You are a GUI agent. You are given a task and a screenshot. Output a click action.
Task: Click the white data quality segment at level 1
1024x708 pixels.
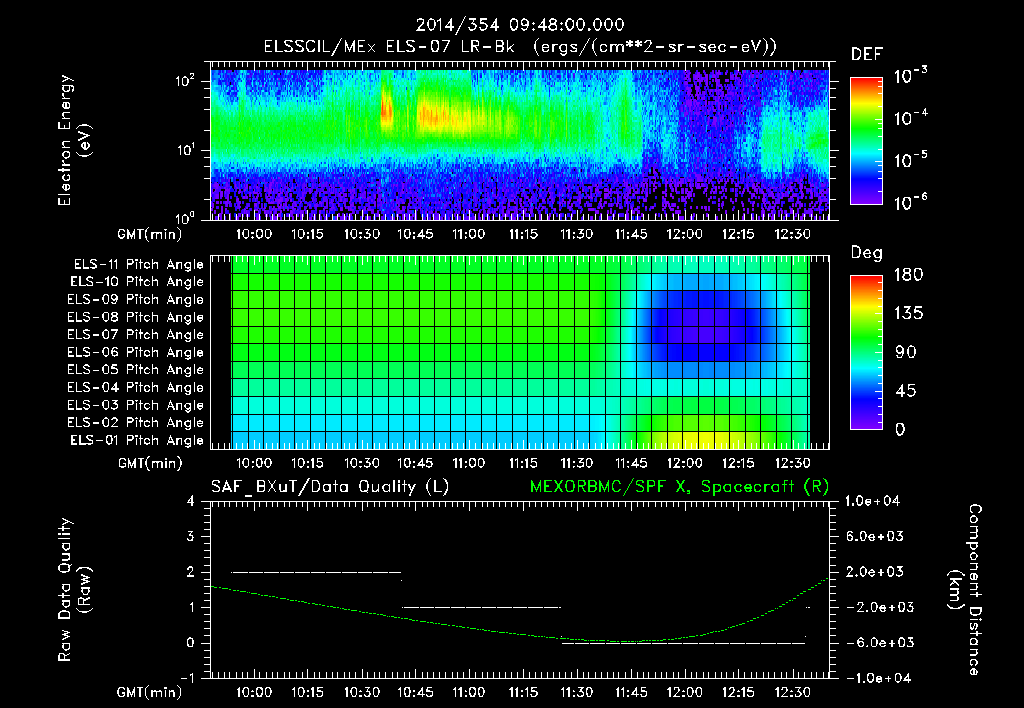coord(481,607)
